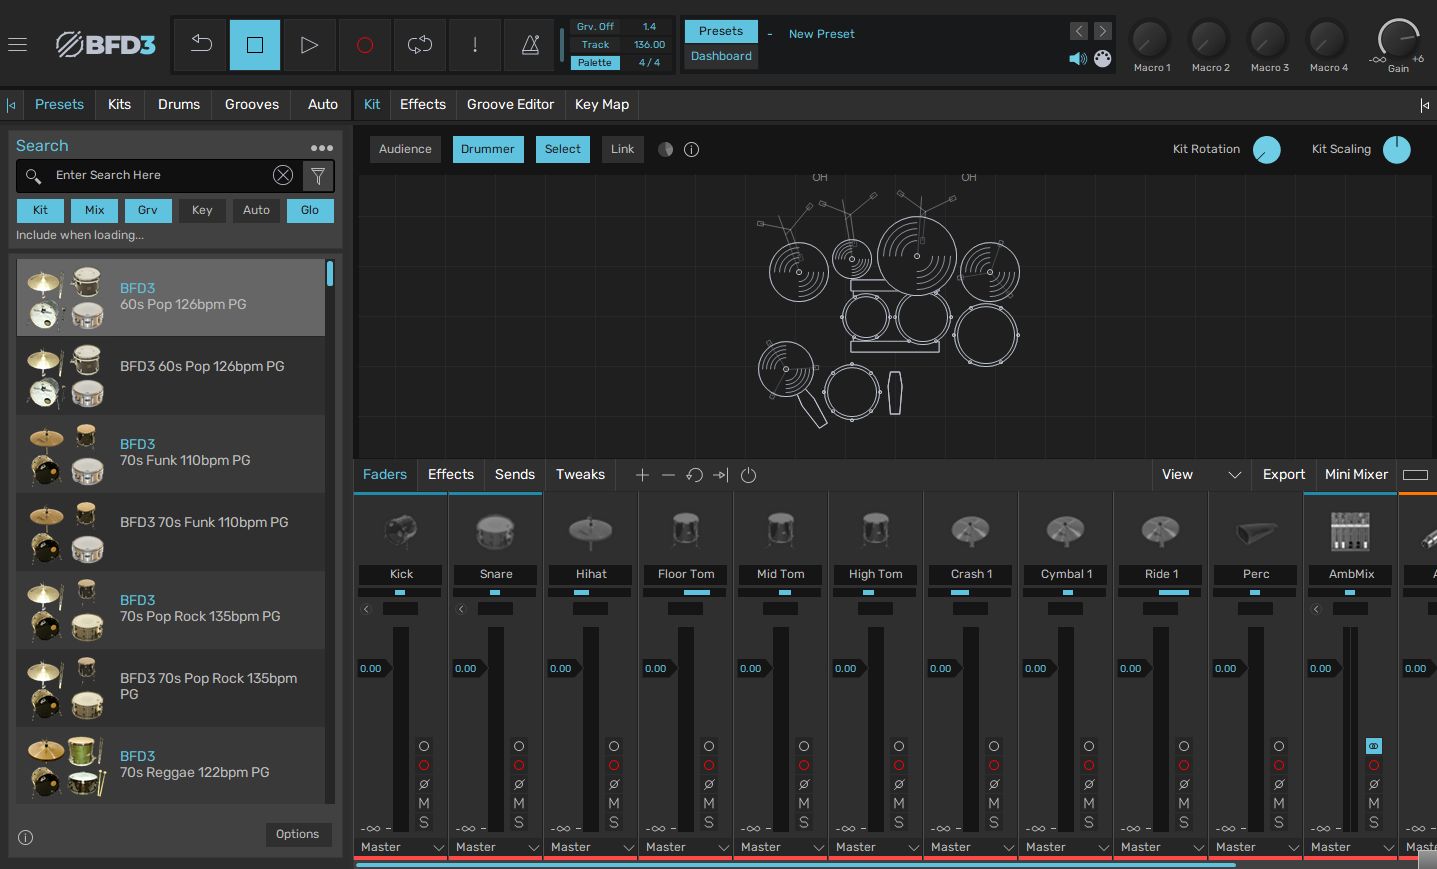Open Snare channel Master output dropdown
The width and height of the screenshot is (1437, 869).
[x=497, y=847]
